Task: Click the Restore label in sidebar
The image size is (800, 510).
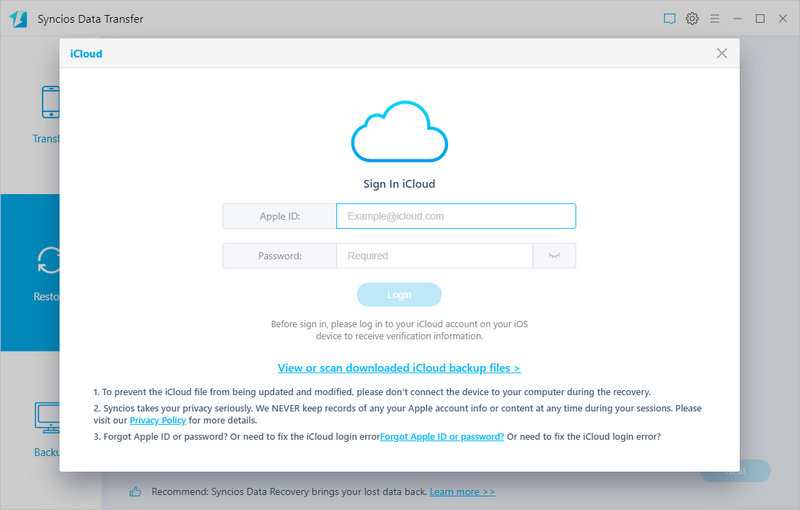Action: 46,296
